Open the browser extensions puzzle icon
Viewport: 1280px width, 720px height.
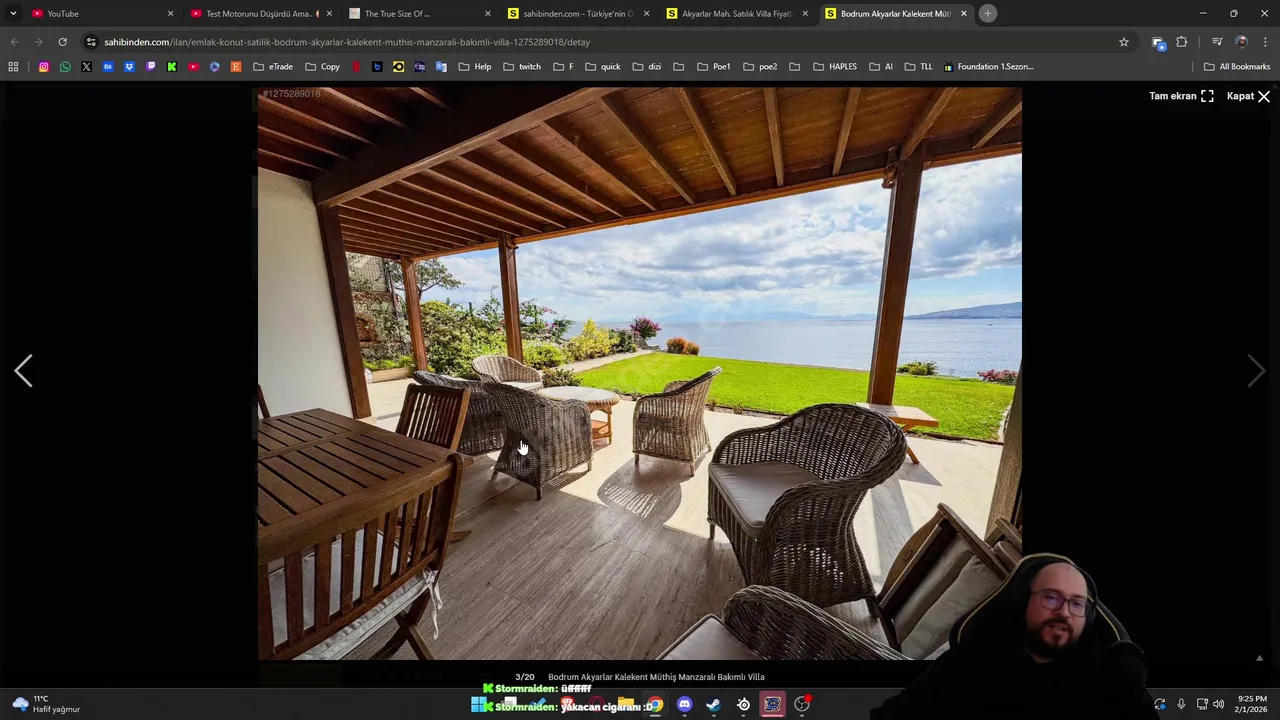1182,42
